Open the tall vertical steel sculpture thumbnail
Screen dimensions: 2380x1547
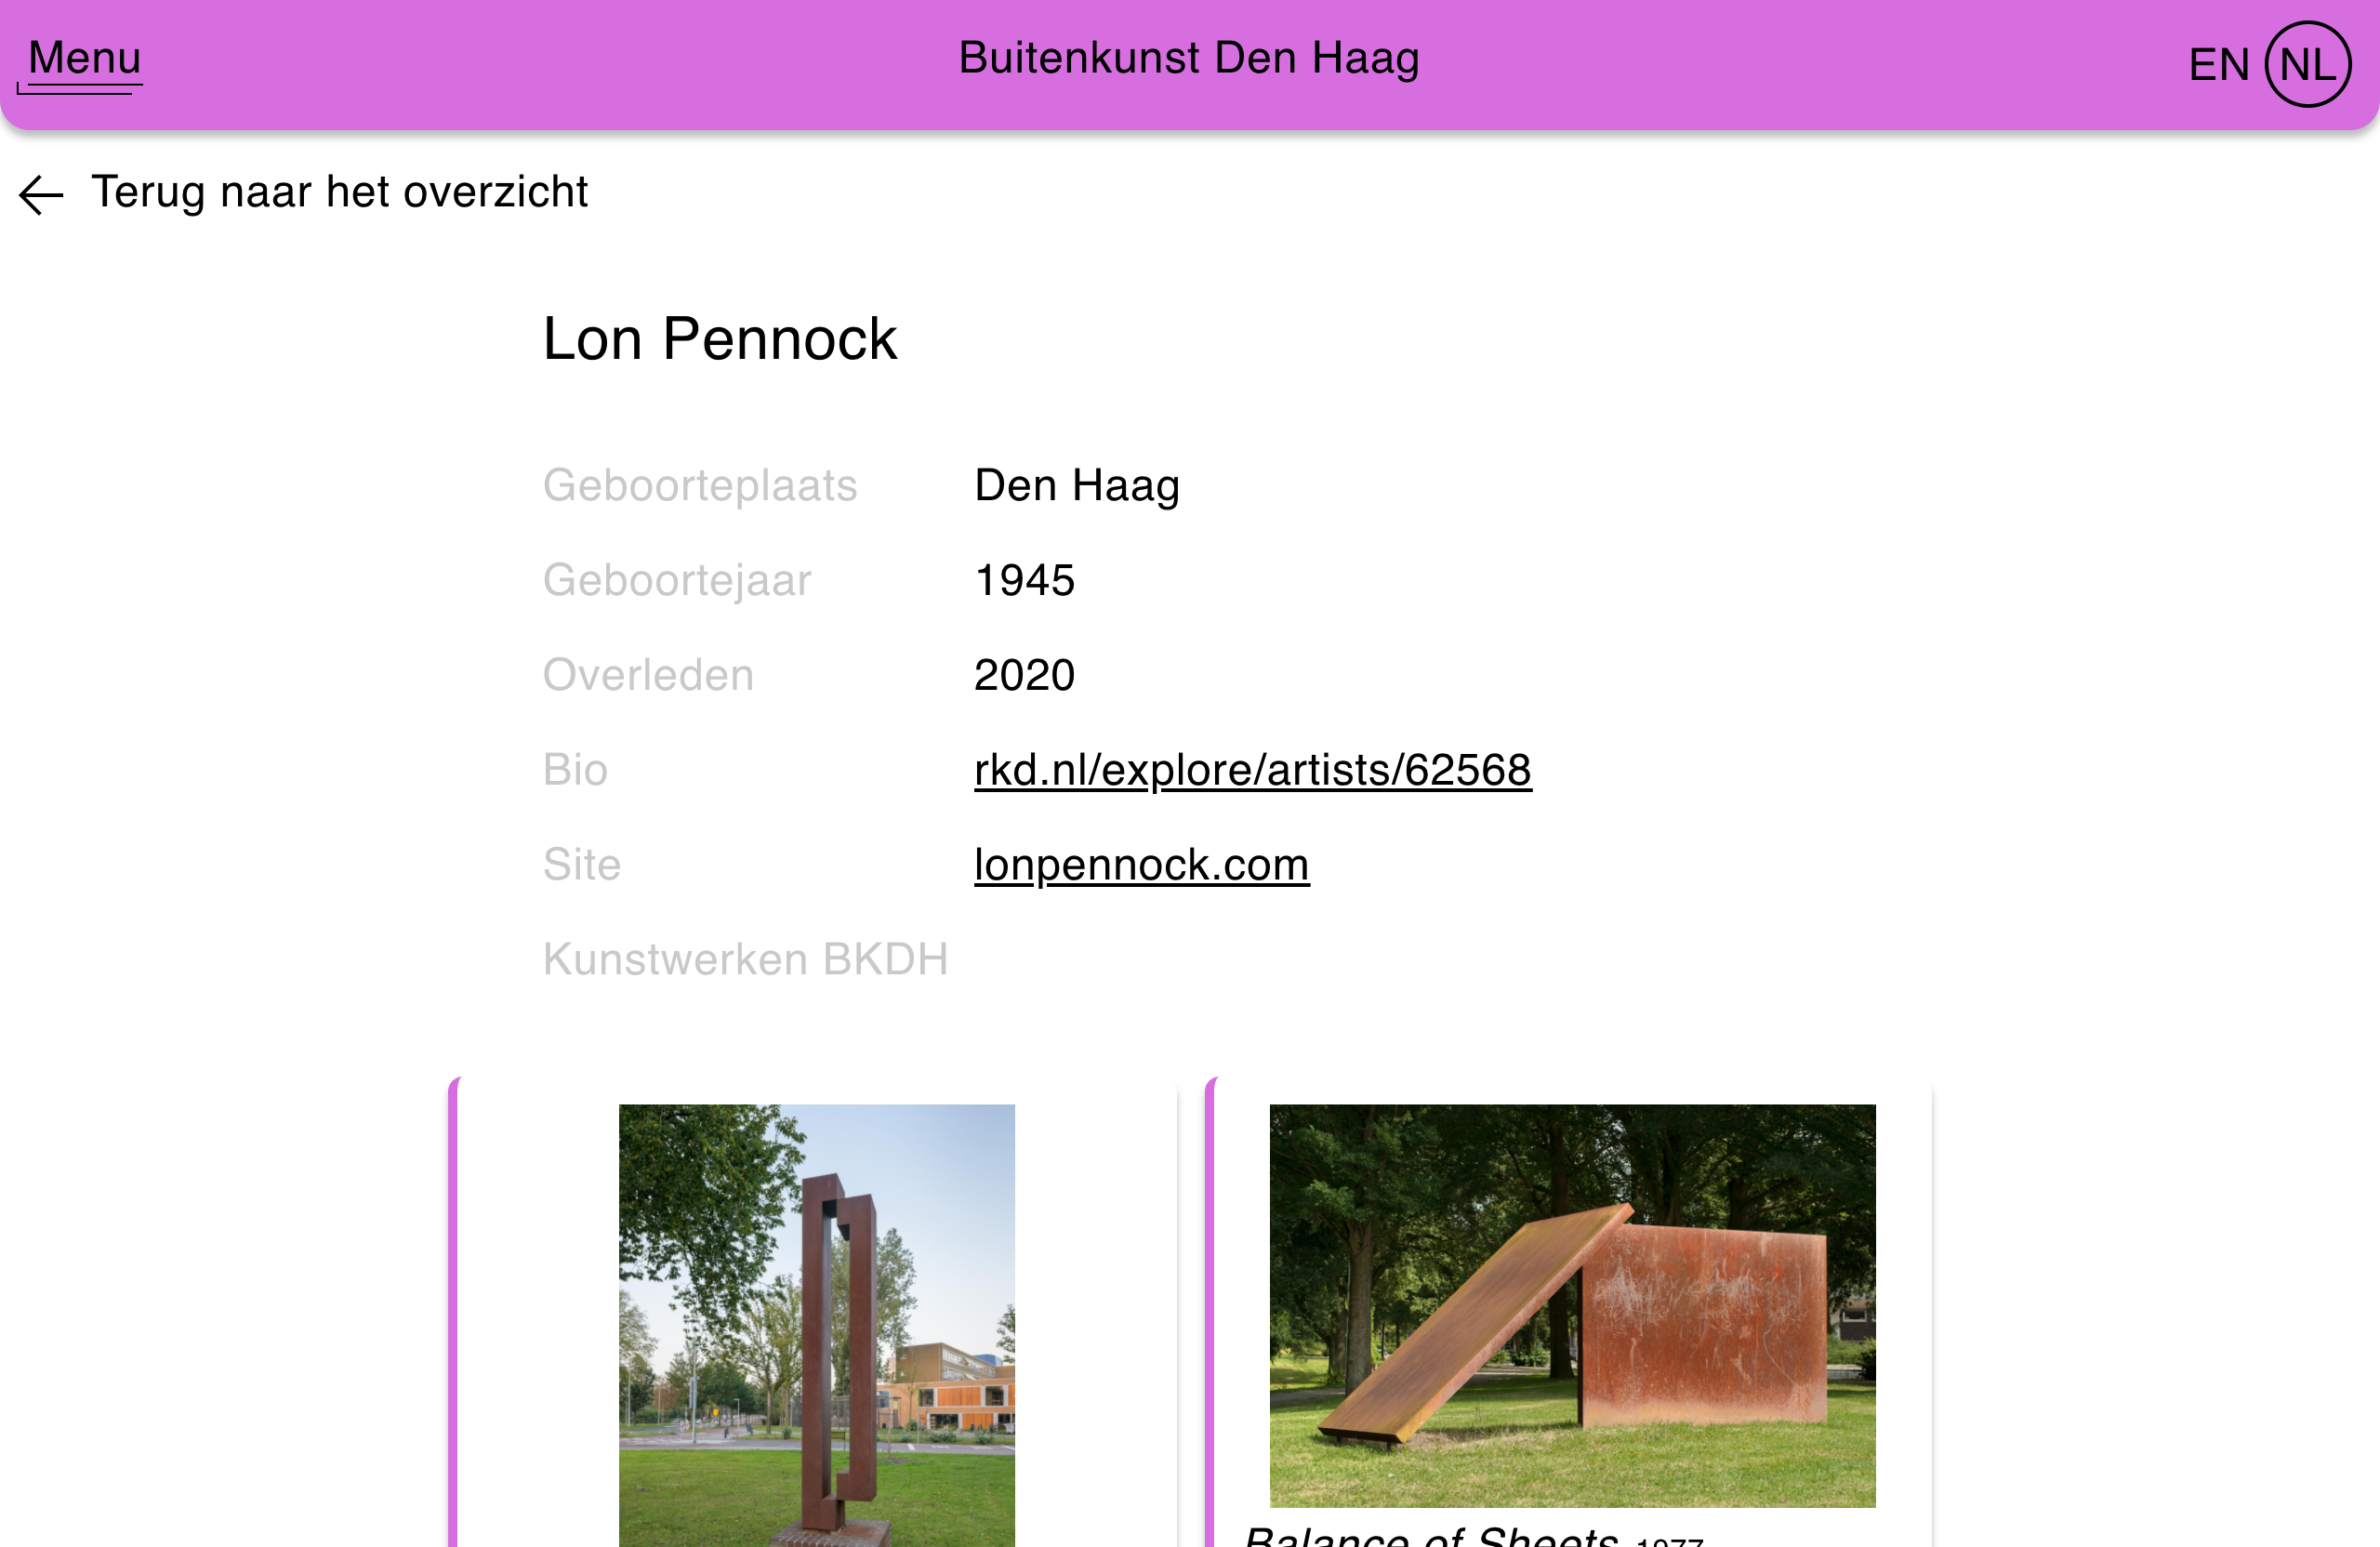pos(816,1325)
